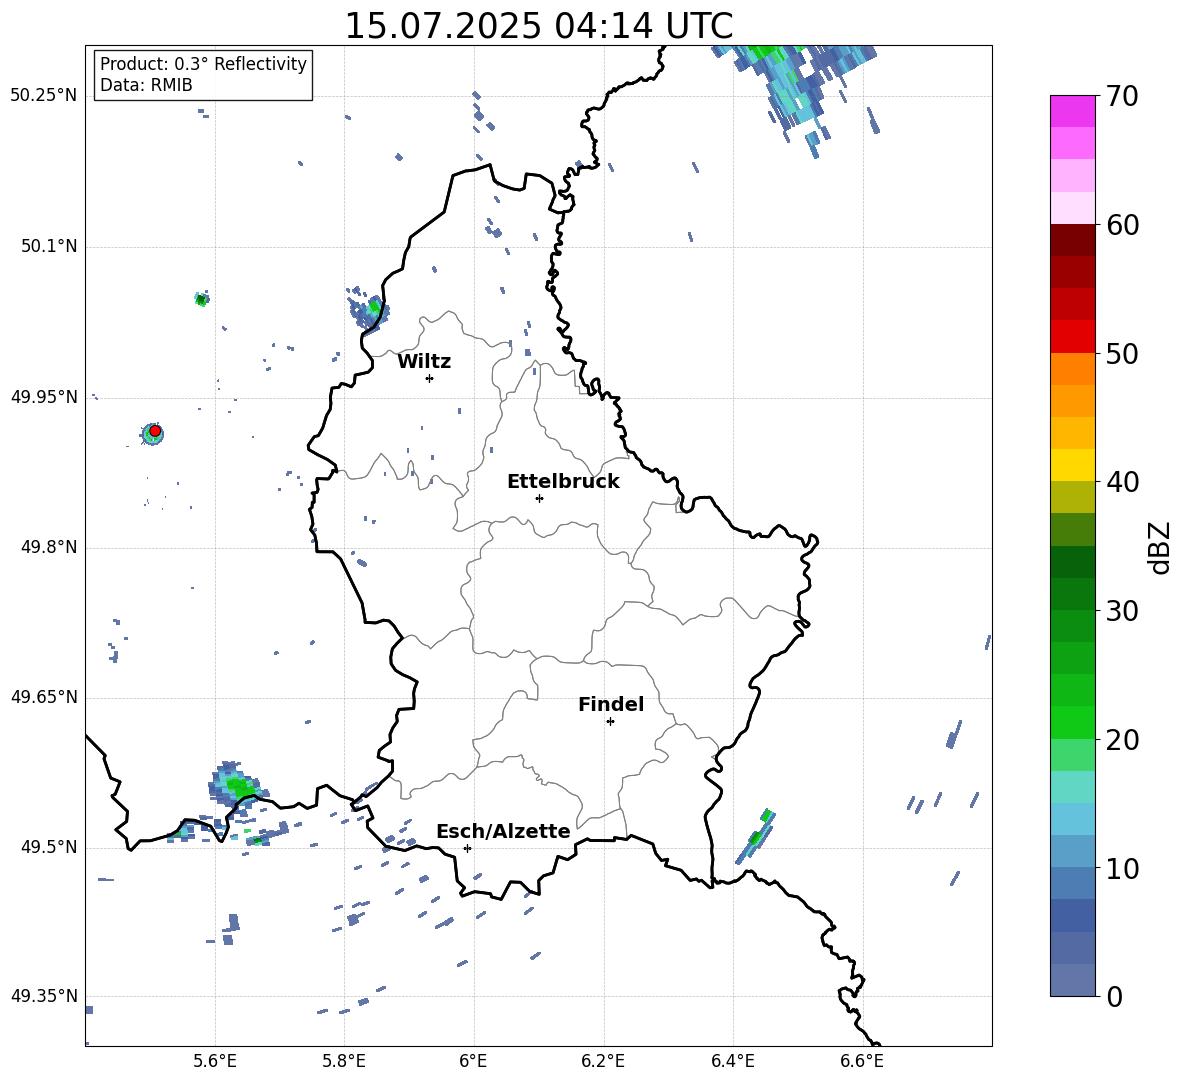The image size is (1184, 1081).
Task: Click the 70 value on the colorbar
Action: coord(1122,96)
